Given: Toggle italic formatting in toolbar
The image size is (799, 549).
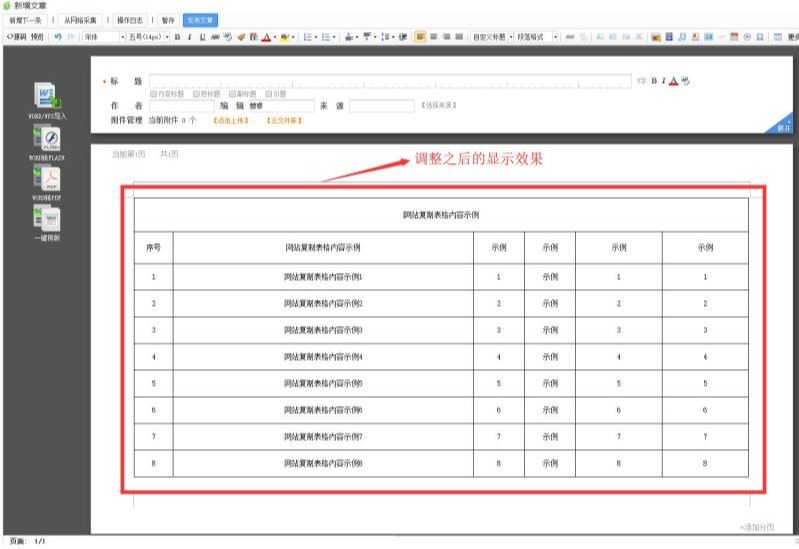Looking at the screenshot, I should [189, 37].
